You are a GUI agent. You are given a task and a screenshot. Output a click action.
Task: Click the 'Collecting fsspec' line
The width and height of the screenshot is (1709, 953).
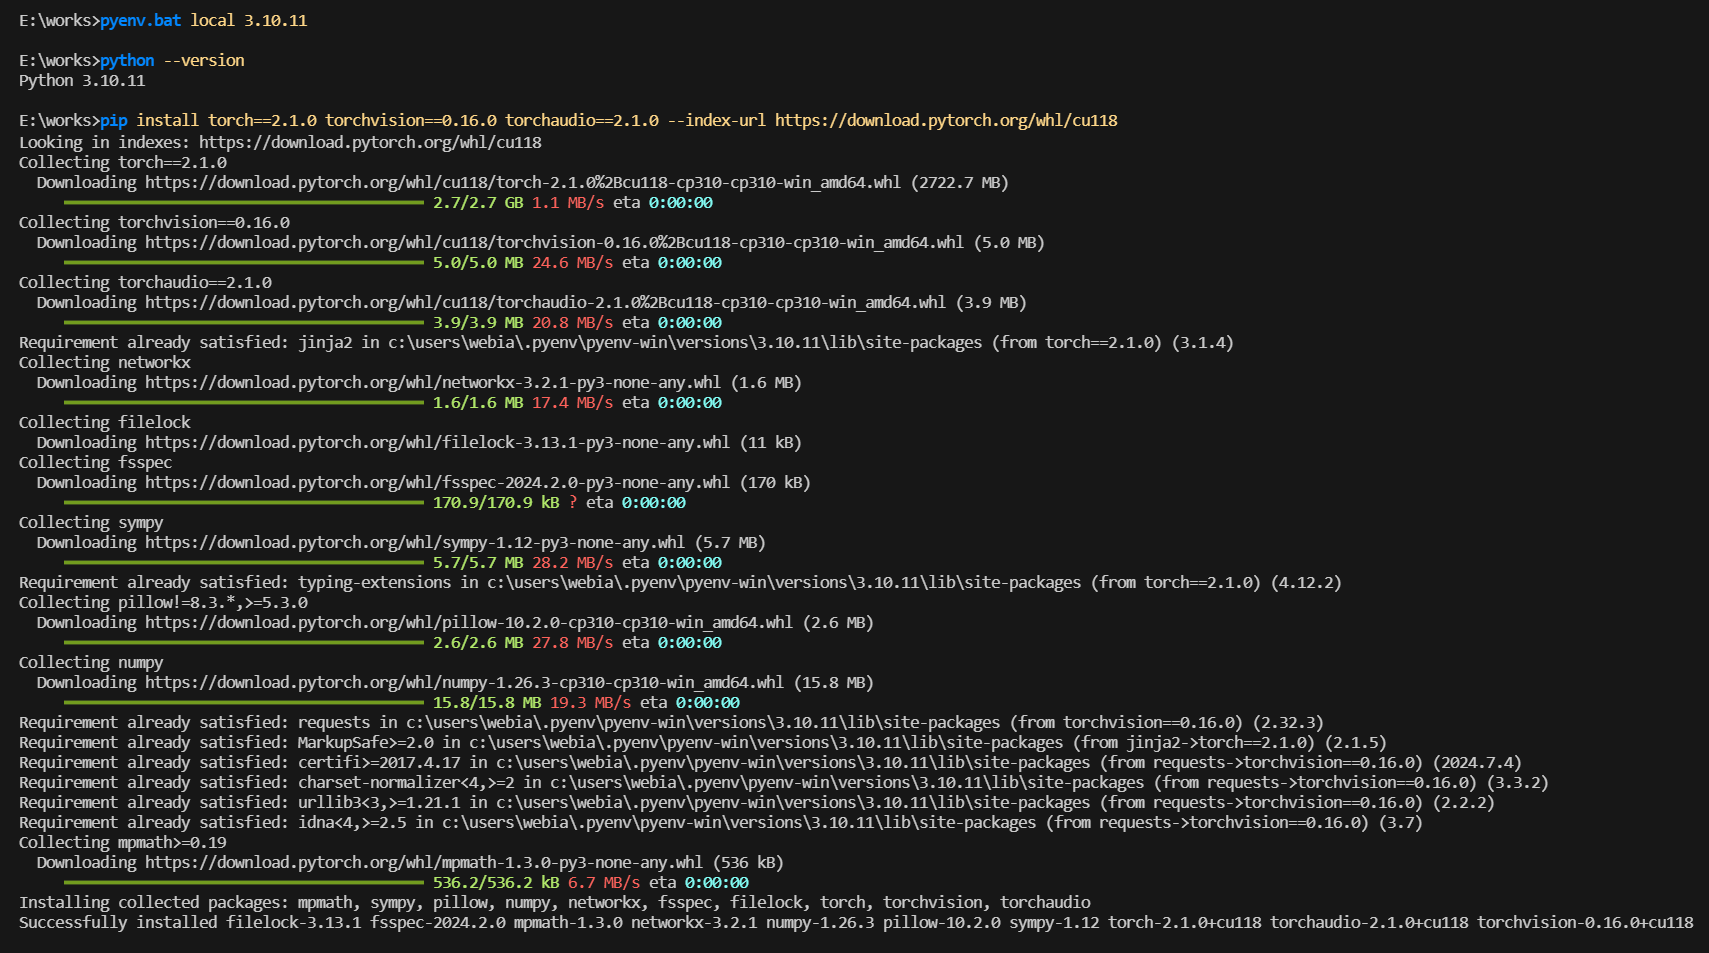tap(96, 462)
